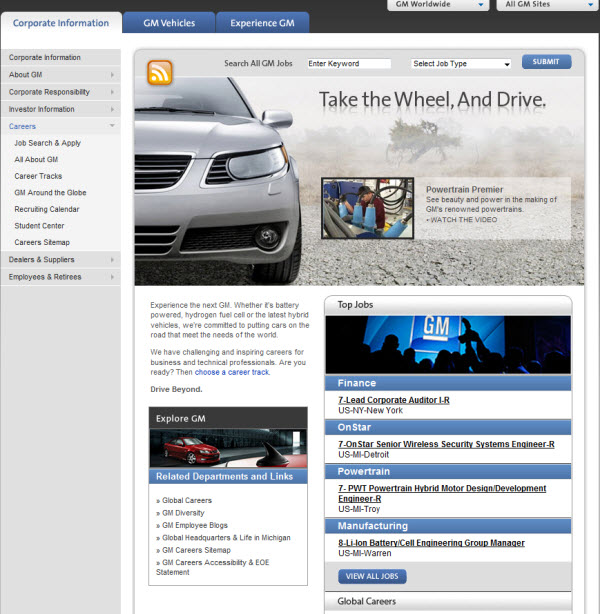Viewport: 600px width, 614px height.
Task: Click the Enter Keyword search field
Action: click(x=349, y=64)
